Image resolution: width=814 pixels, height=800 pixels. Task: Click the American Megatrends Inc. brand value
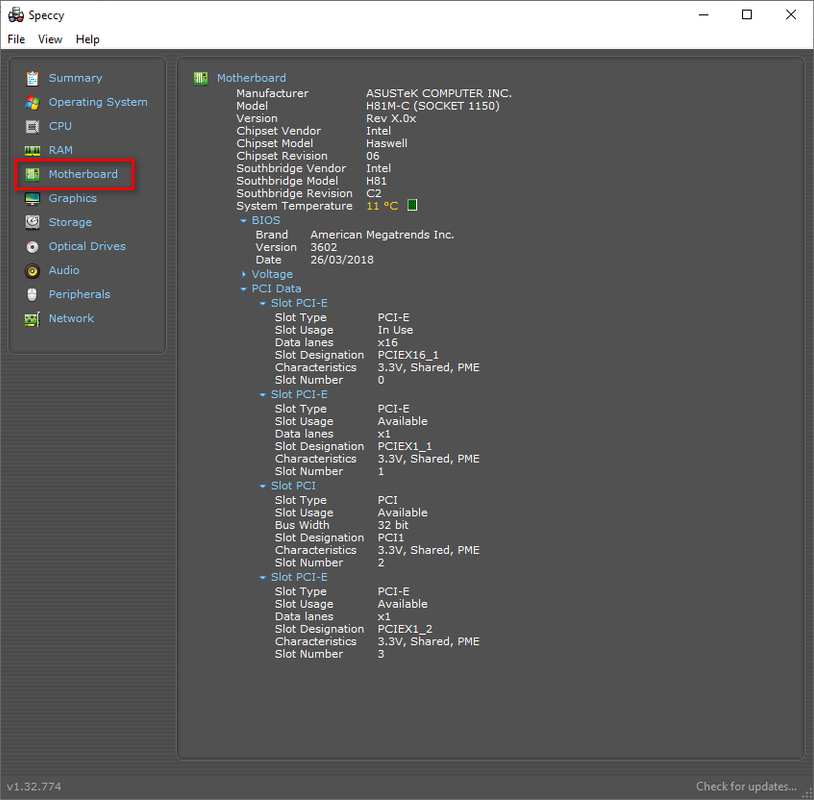(382, 235)
